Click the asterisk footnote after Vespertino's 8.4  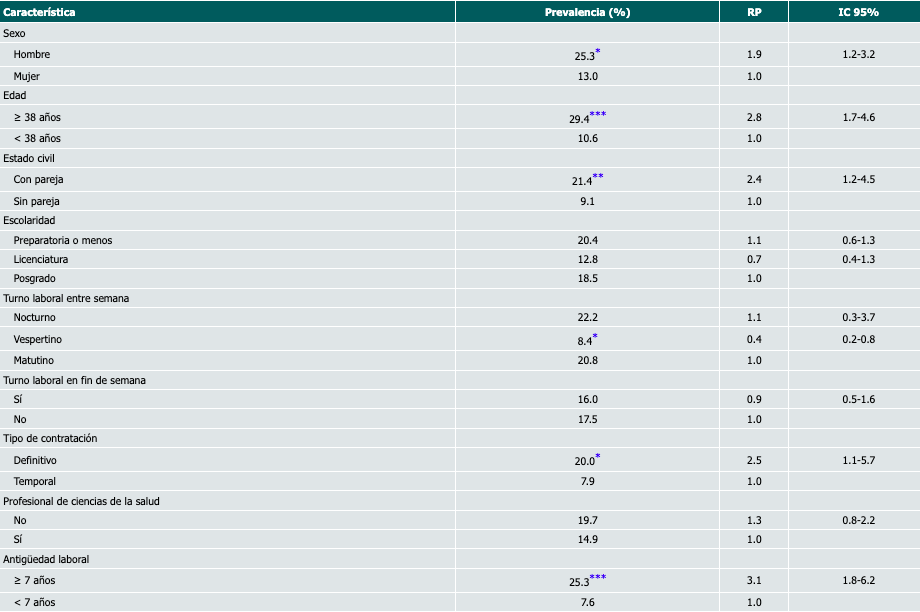point(595,337)
